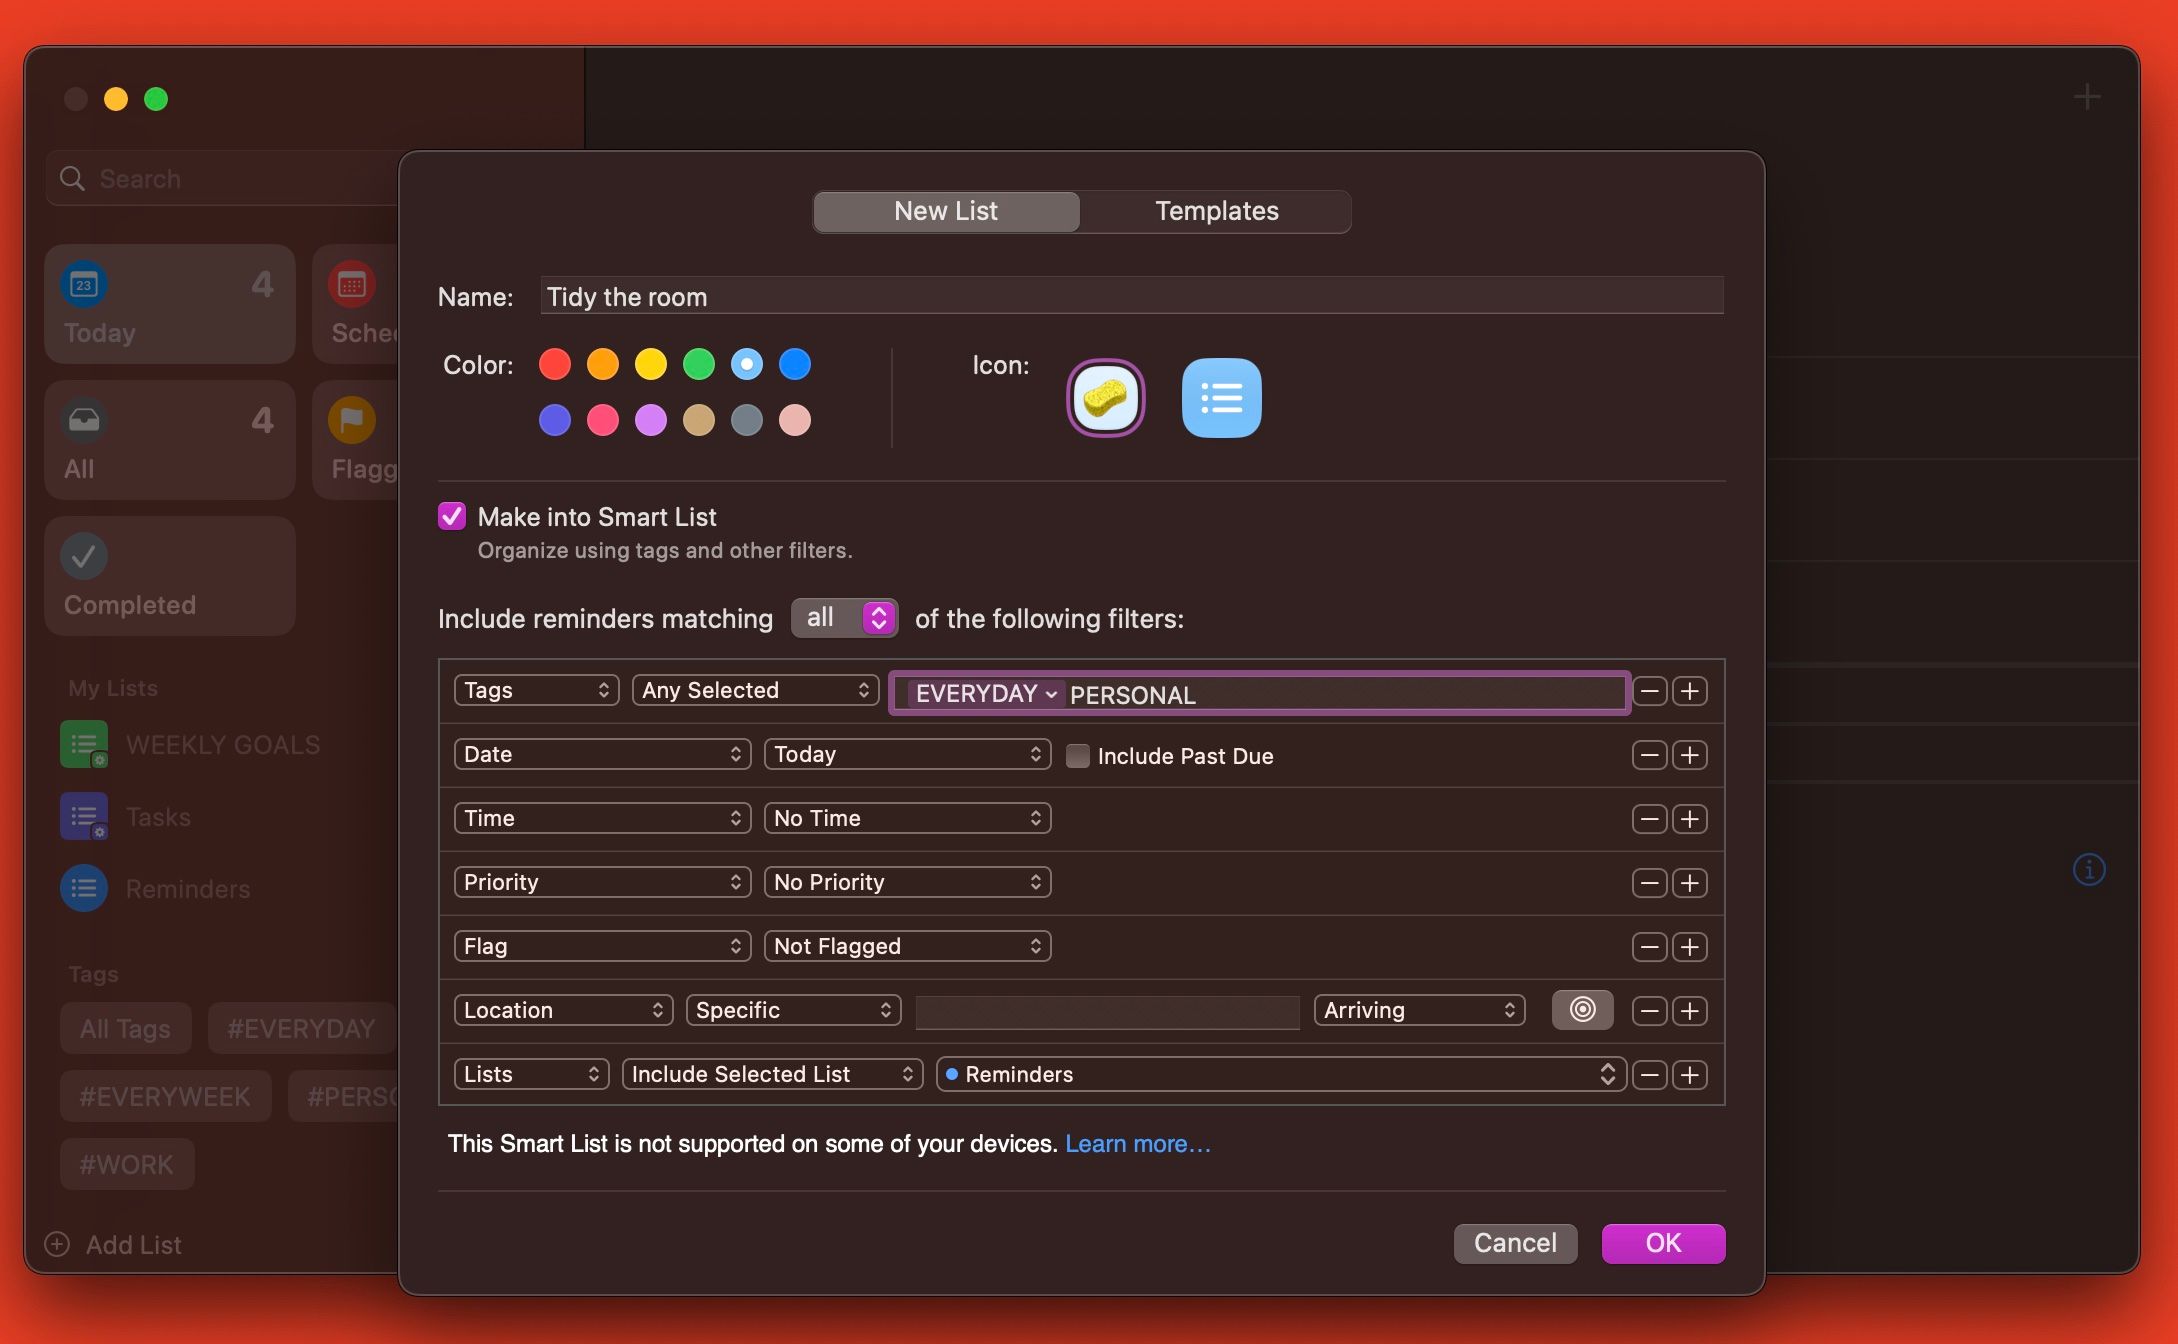Change the Date filter from Today
The image size is (2178, 1344).
coord(907,754)
